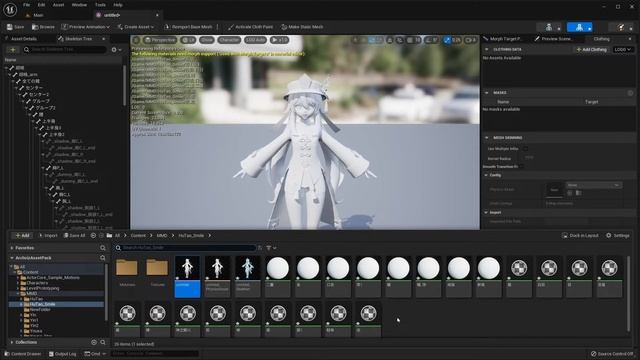Image resolution: width=640 pixels, height=360 pixels.
Task: Click the viewport camera speed icon
Action: pyautogui.click(x=471, y=40)
